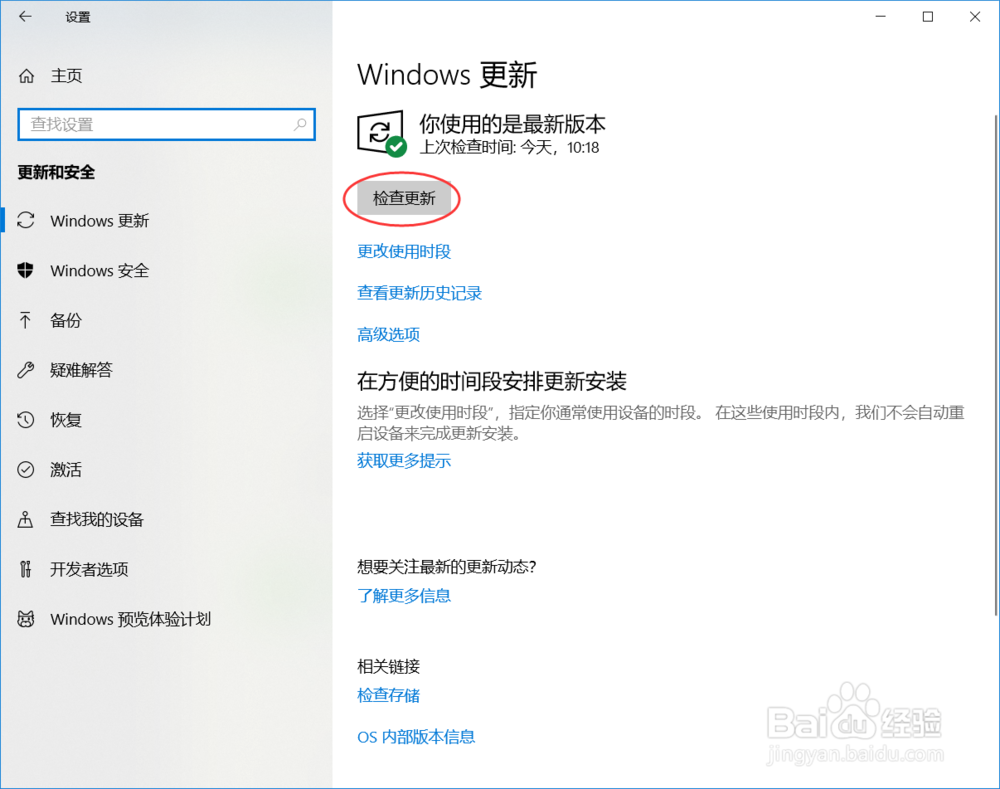Click the tools icon for 开发者选项
Screen dimensions: 1000x789
click(x=26, y=569)
